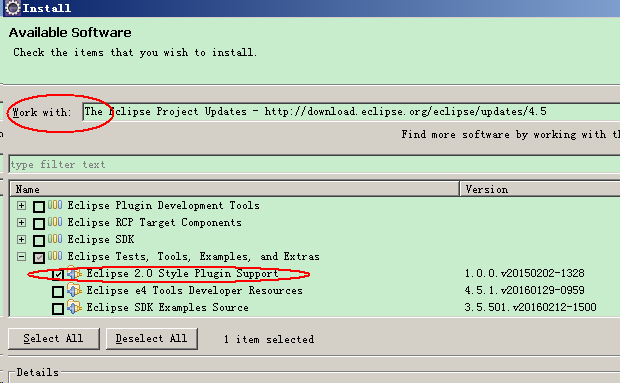Expand the Eclipse RCP Target Components node
This screenshot has width=620, height=383.
click(21, 223)
